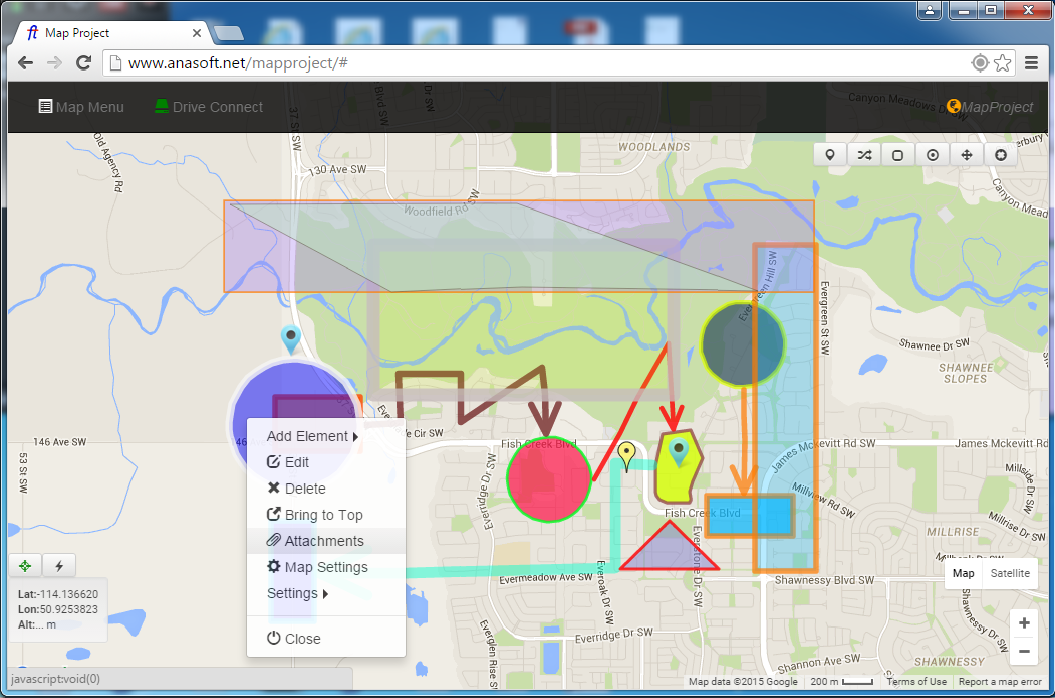Go forward in browser history

54,63
